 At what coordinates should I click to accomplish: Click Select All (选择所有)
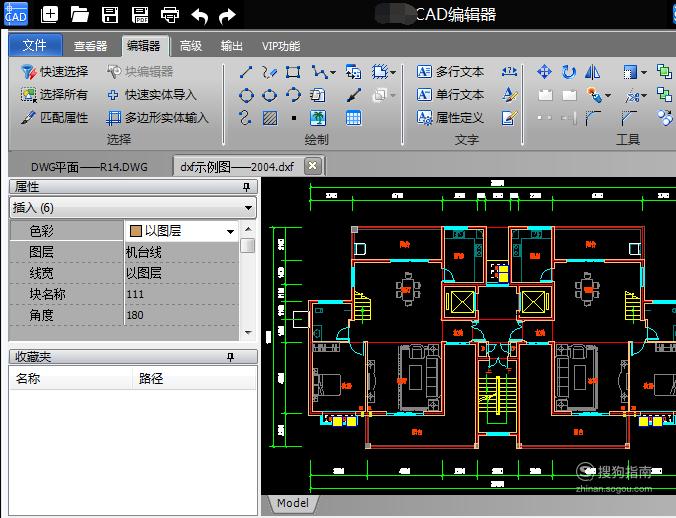[54, 95]
